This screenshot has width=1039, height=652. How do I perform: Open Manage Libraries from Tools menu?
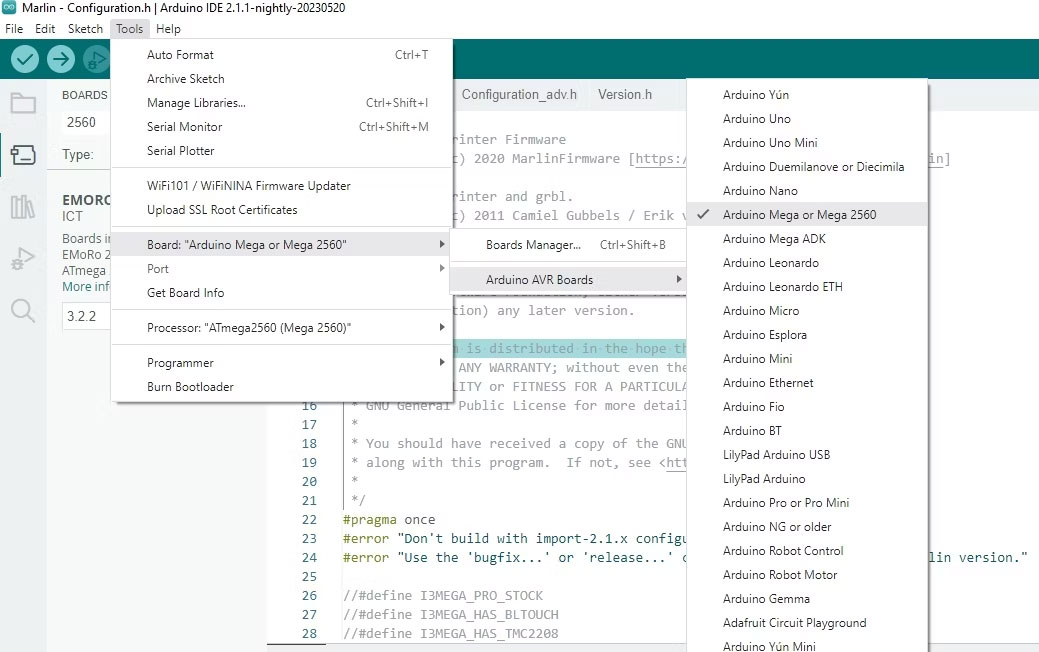[x=282, y=103]
